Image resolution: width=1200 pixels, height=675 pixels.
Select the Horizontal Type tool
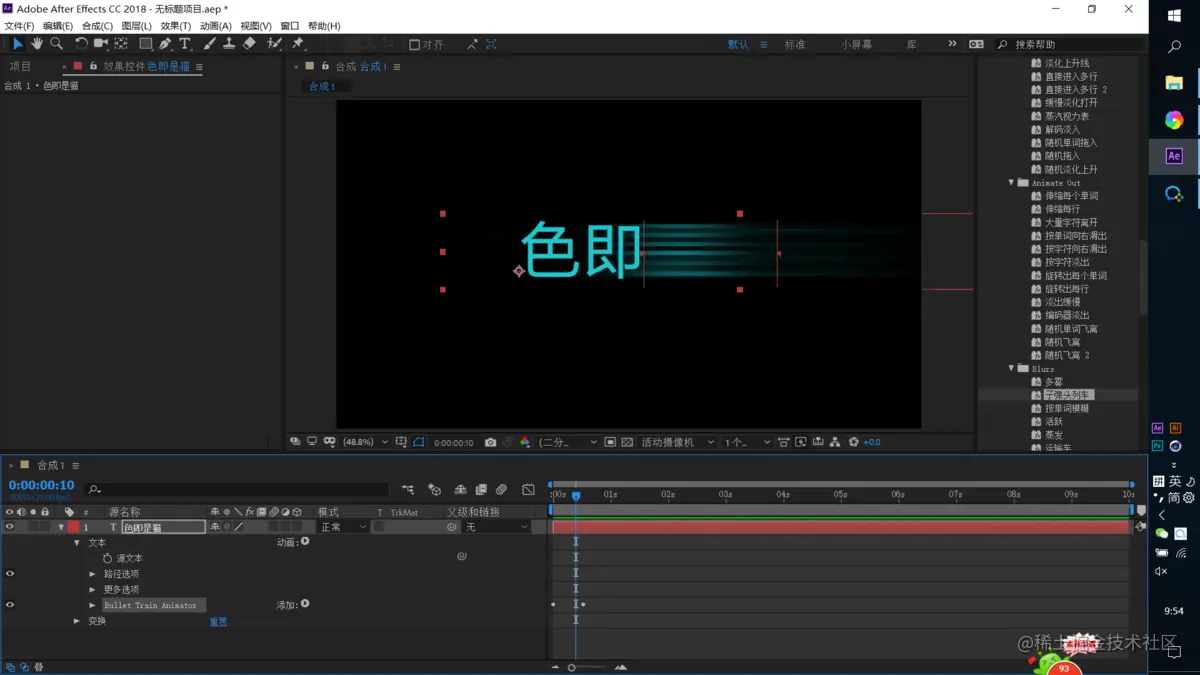[x=185, y=44]
